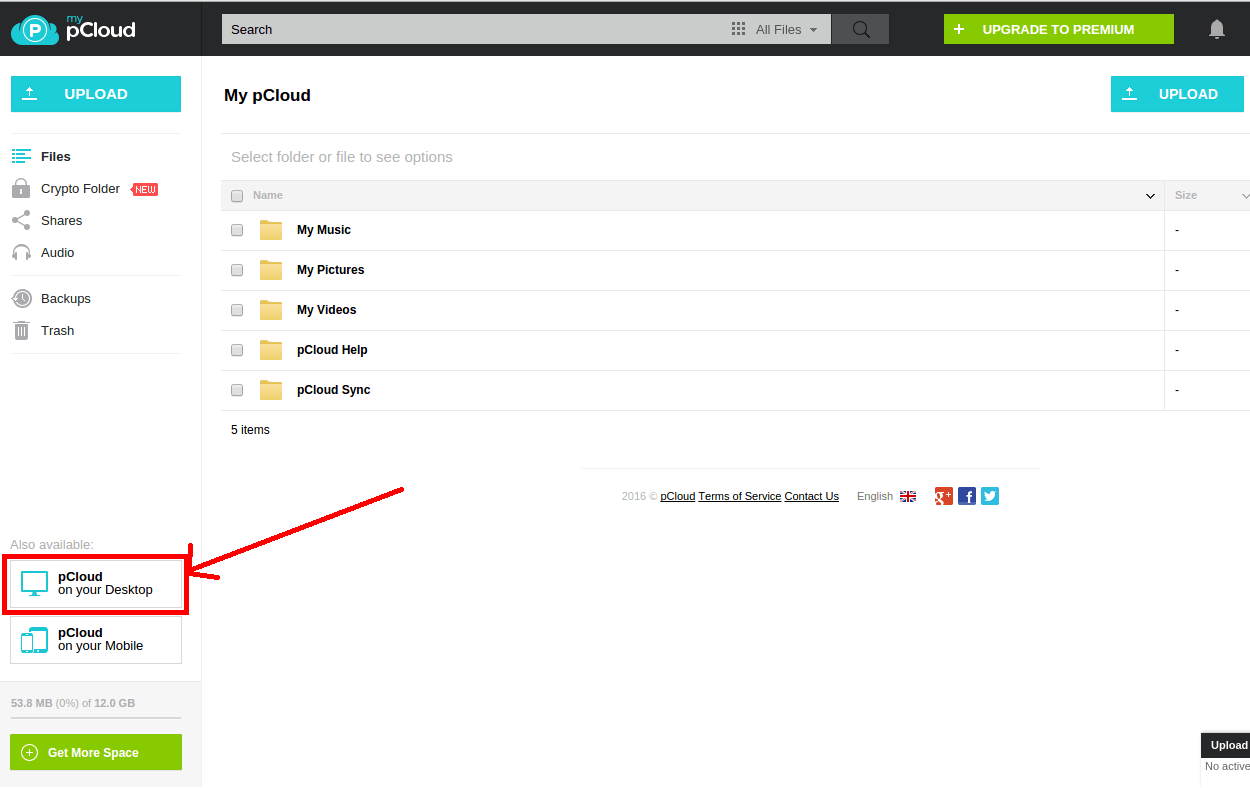The width and height of the screenshot is (1250, 788).
Task: Click the Name column header label
Action: tap(268, 196)
